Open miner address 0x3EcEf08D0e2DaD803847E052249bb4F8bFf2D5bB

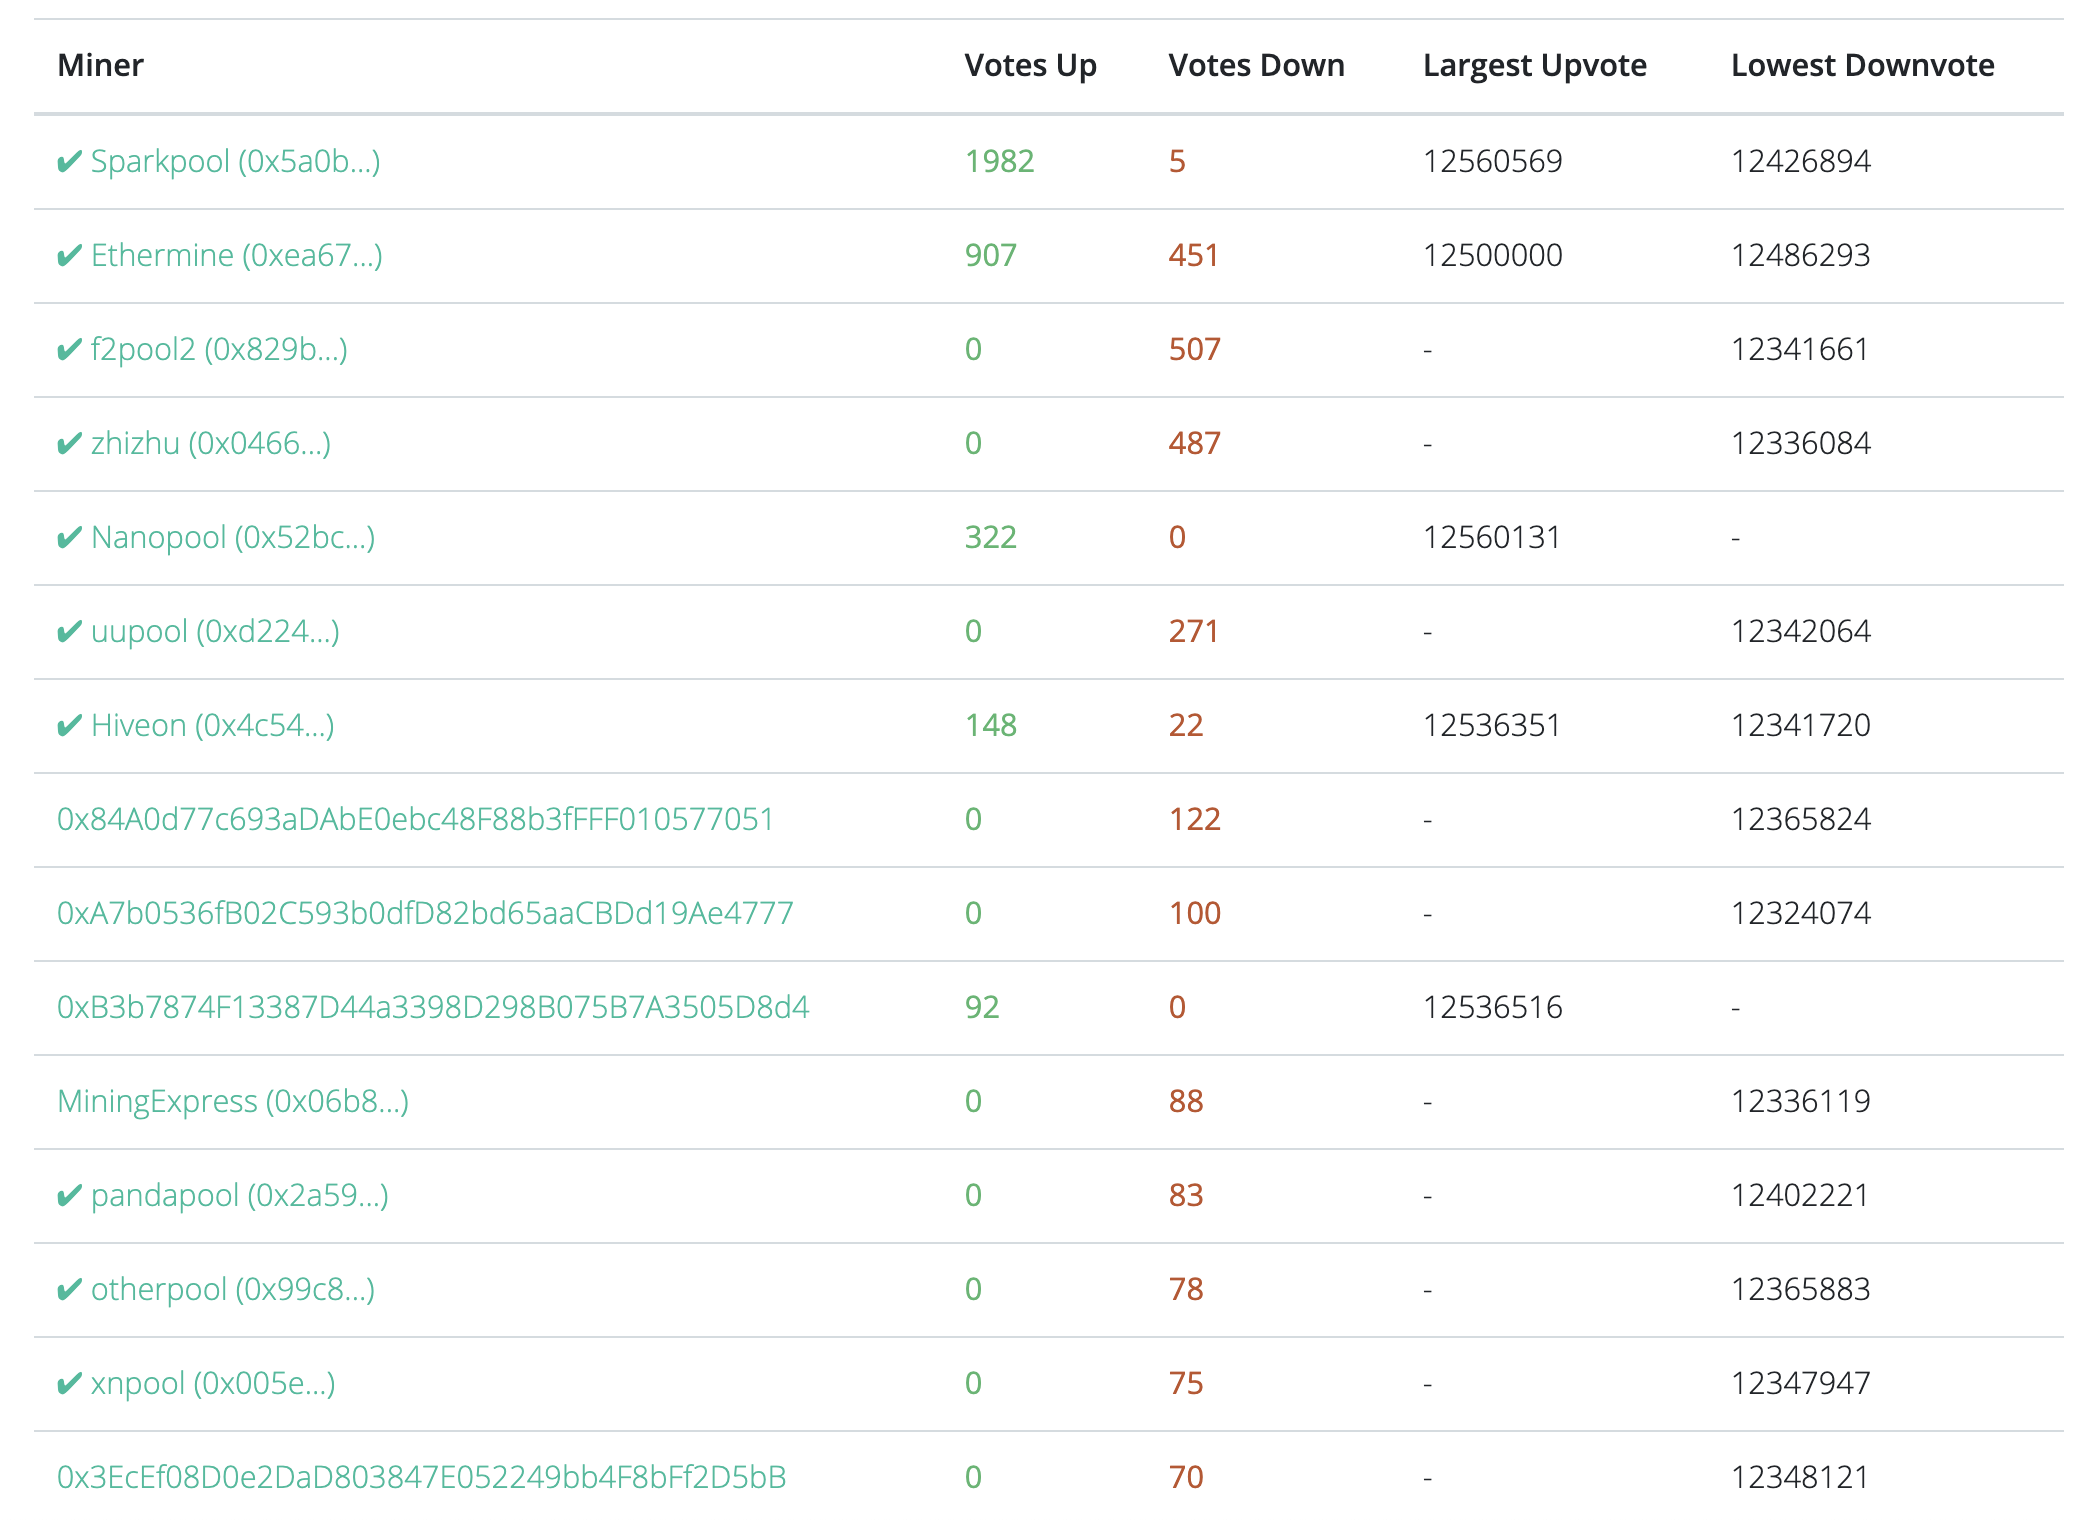coord(421,1477)
